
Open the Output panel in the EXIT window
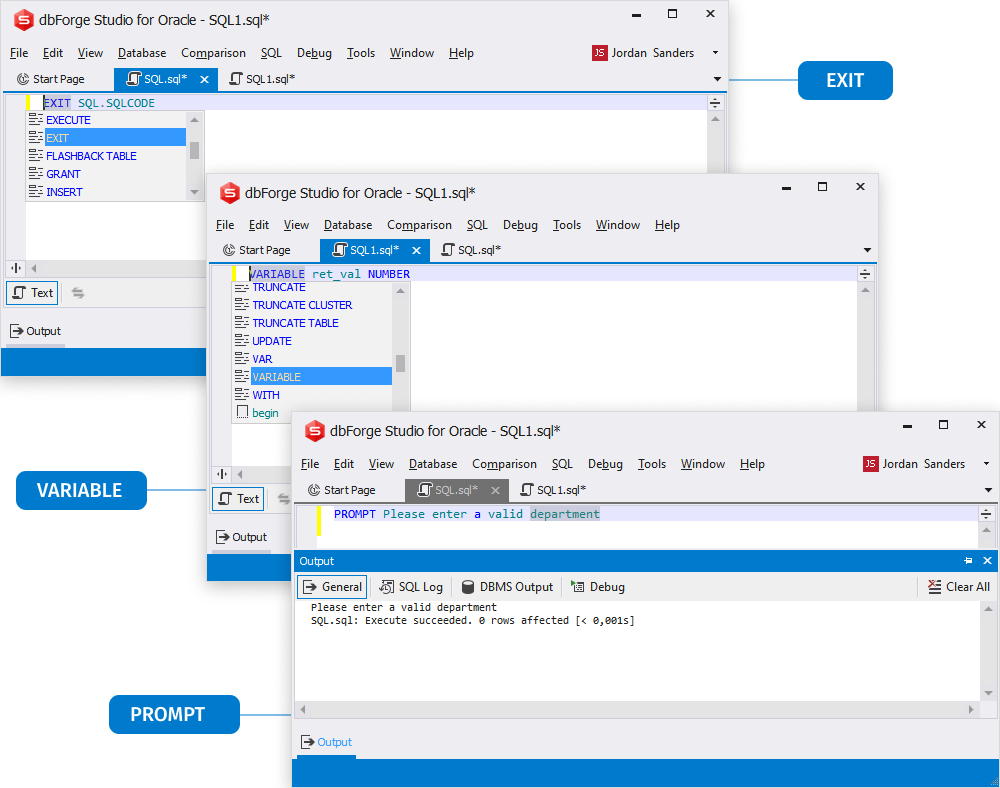click(x=36, y=332)
